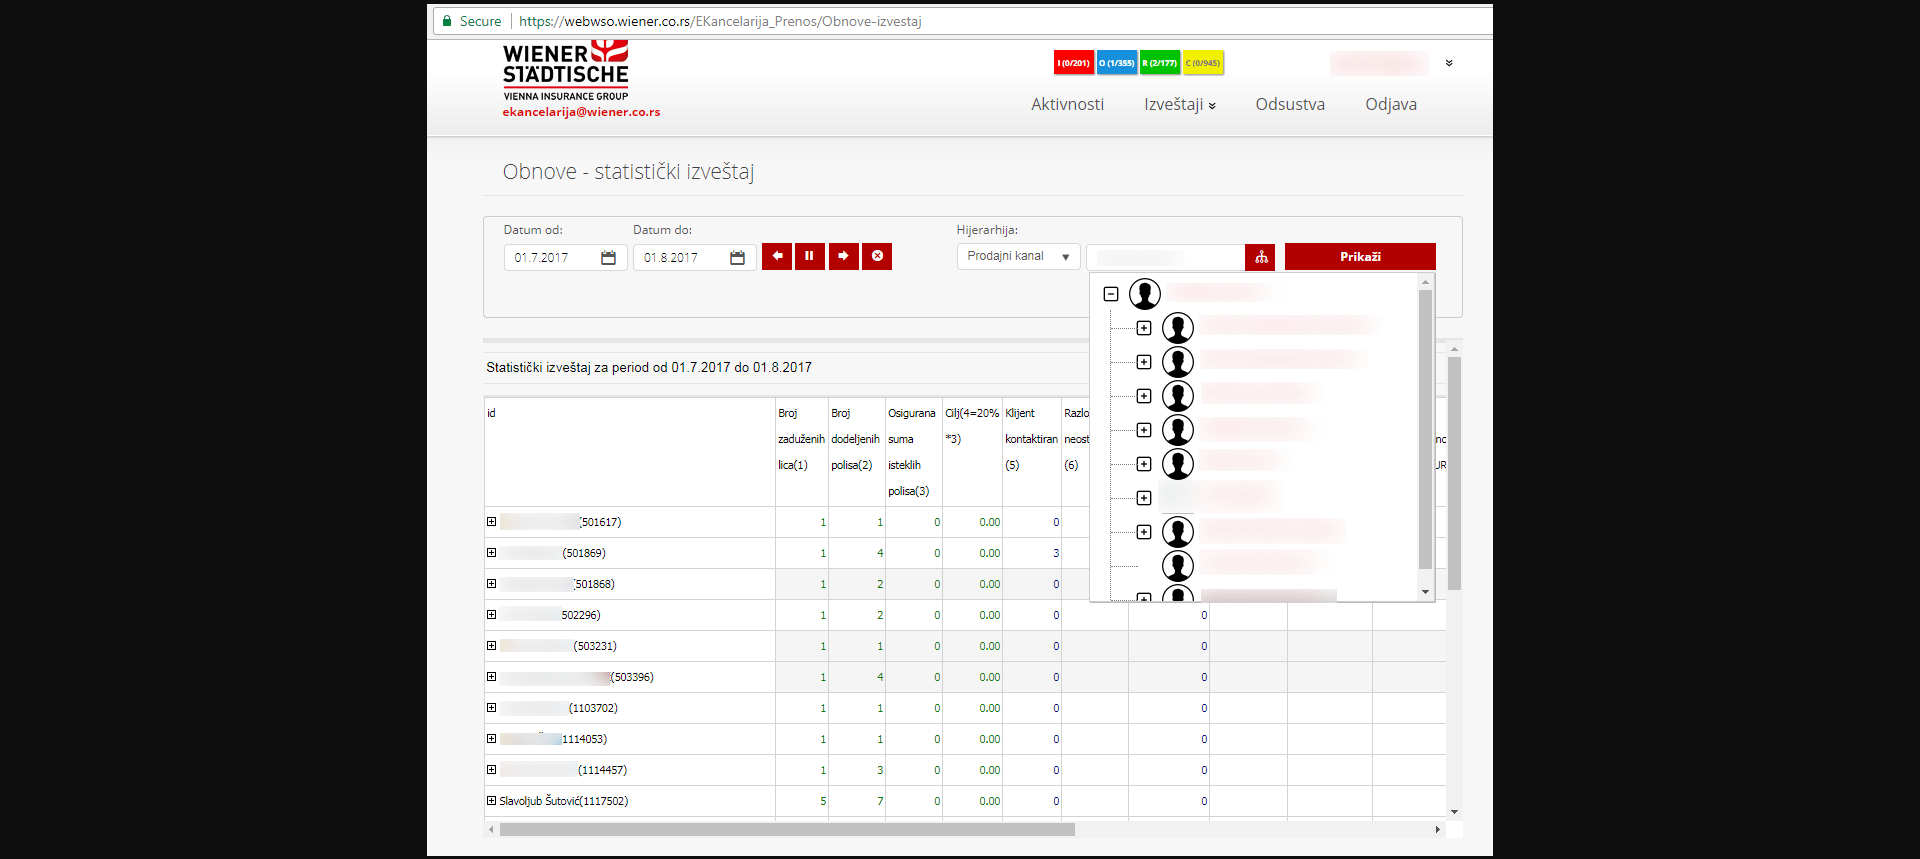Click the red right arrow period button
This screenshot has width=1920, height=859.
[x=844, y=257]
